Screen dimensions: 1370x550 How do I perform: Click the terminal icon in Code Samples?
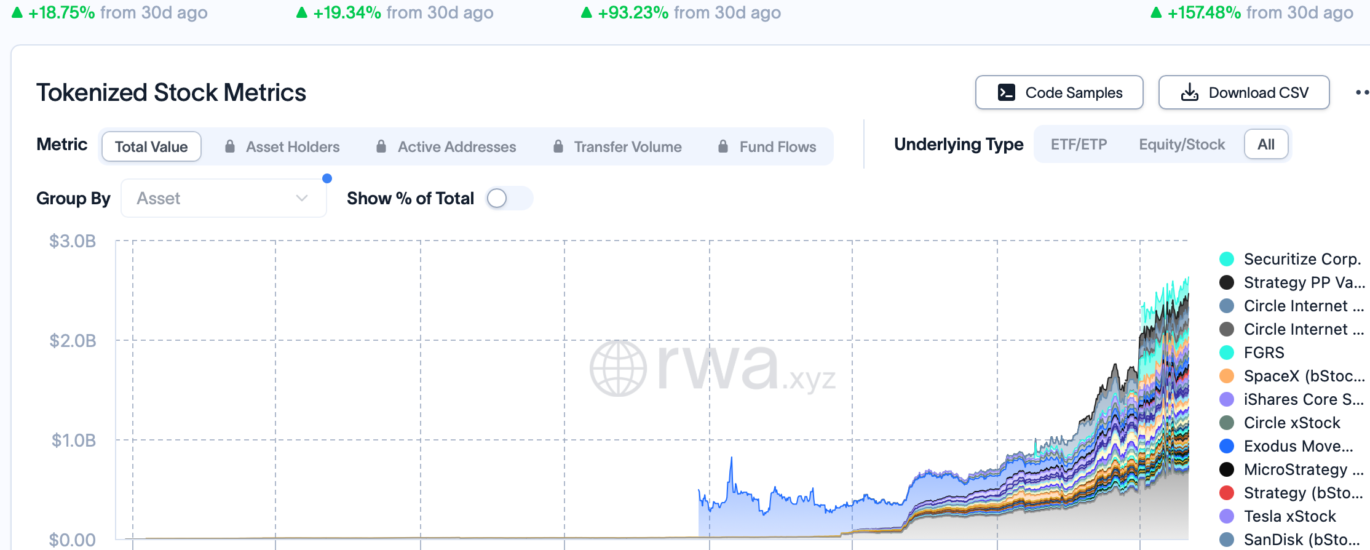1007,93
